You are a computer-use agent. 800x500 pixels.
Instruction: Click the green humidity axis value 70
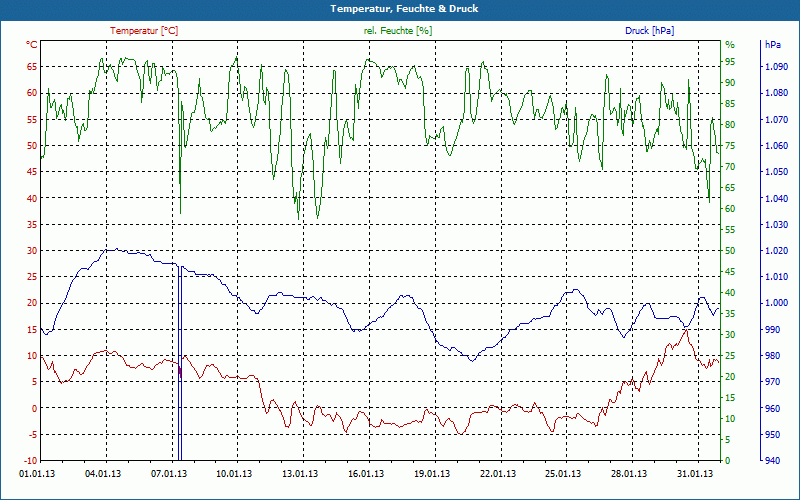click(x=731, y=166)
